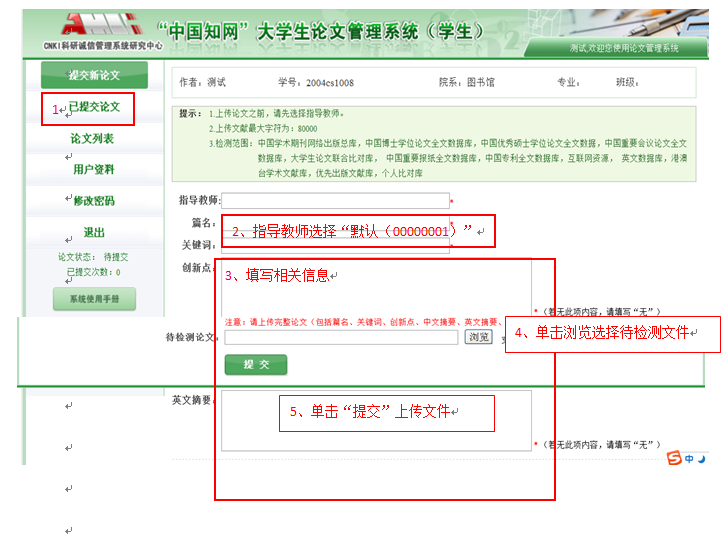Click the 院系：图书馆 text

(x=467, y=82)
